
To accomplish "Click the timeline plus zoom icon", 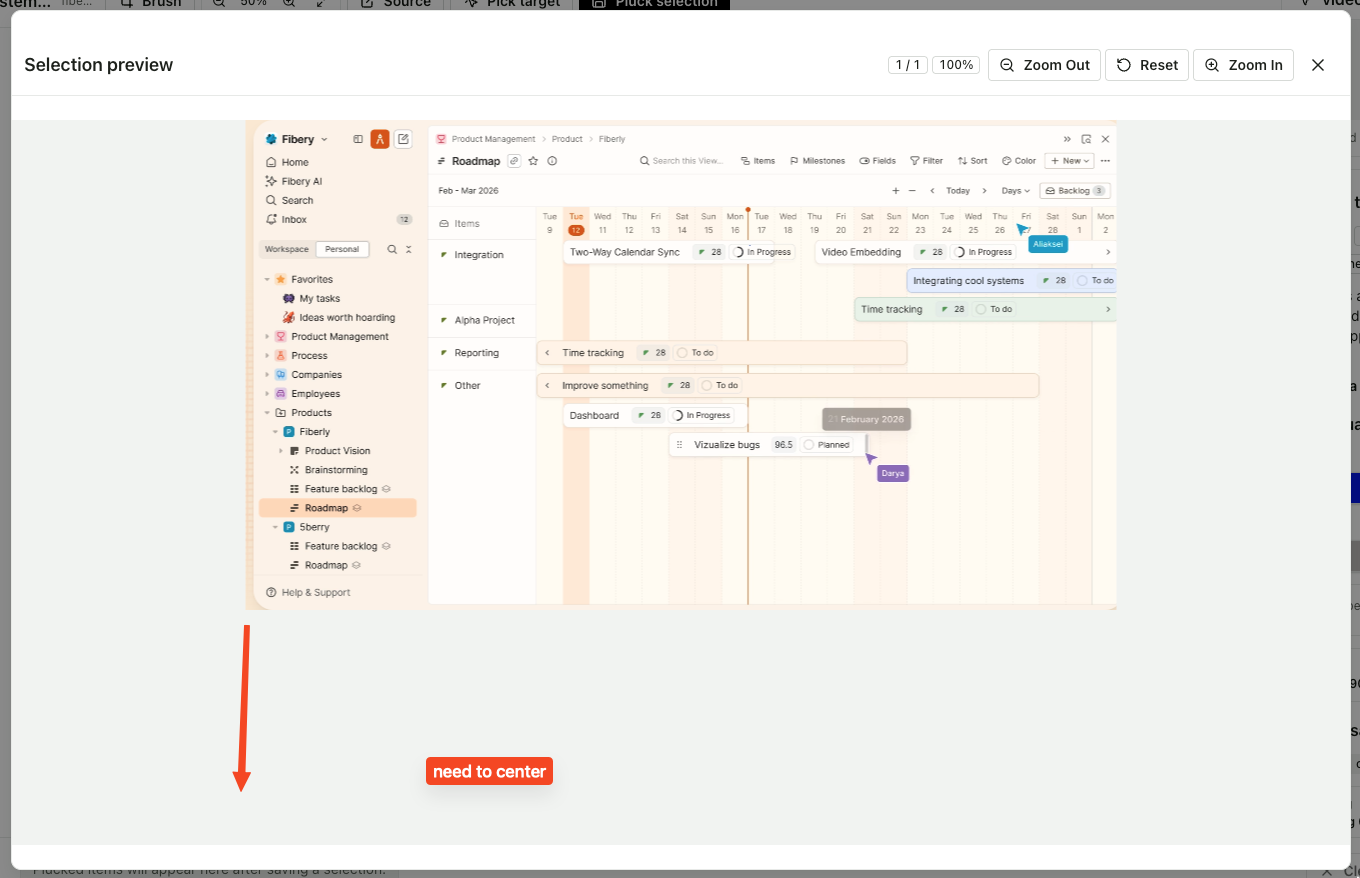I will (x=896, y=190).
